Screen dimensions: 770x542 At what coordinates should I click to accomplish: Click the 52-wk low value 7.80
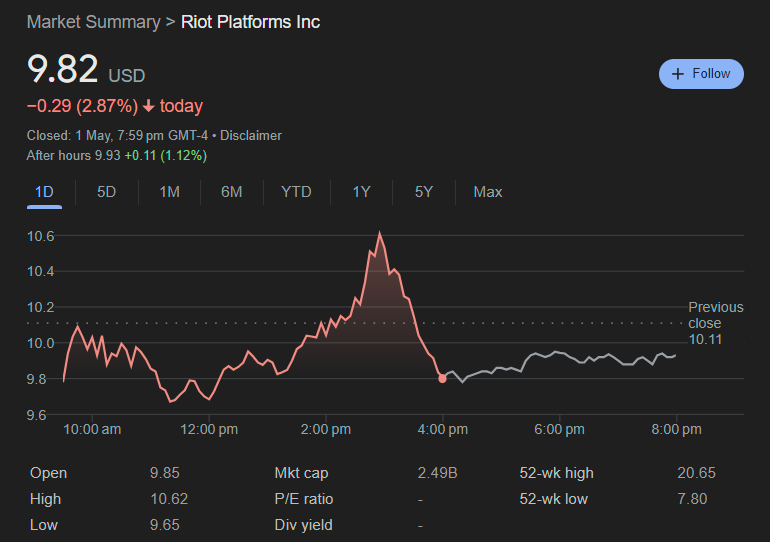tap(692, 499)
